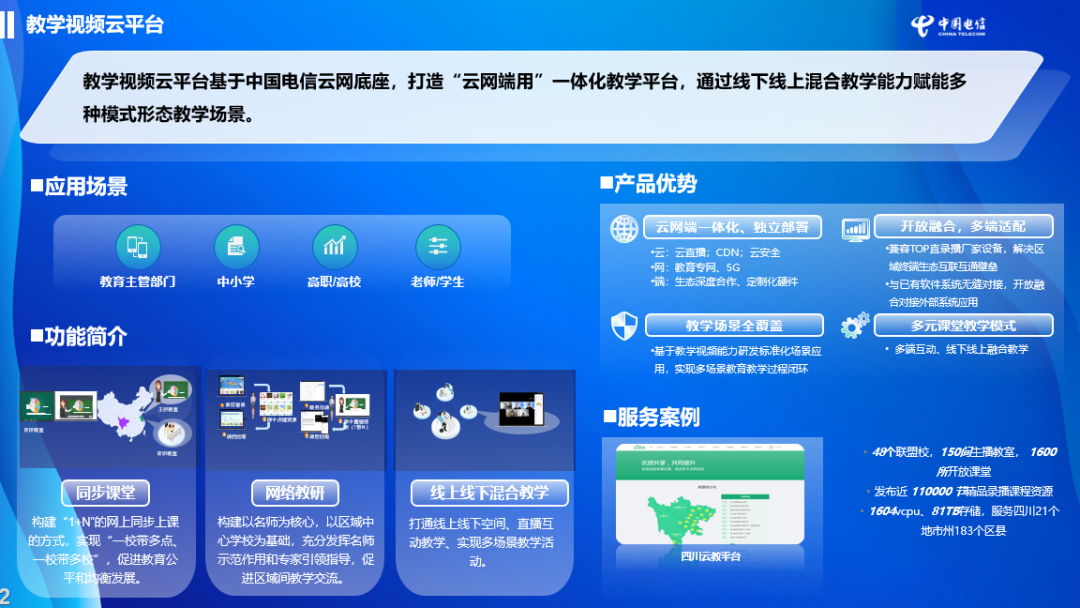Open the 四川云教平台 screenshot thumbnail
Viewport: 1080px width, 608px height.
(x=710, y=494)
